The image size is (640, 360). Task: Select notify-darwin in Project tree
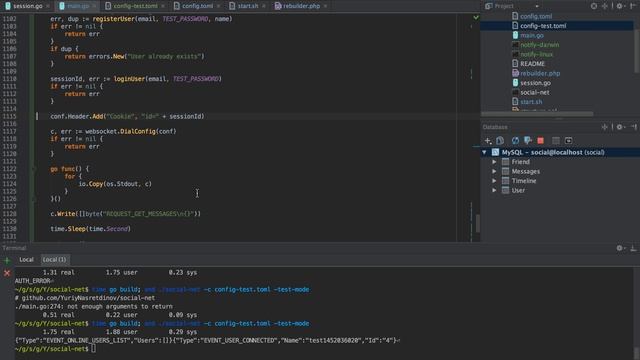coord(540,45)
